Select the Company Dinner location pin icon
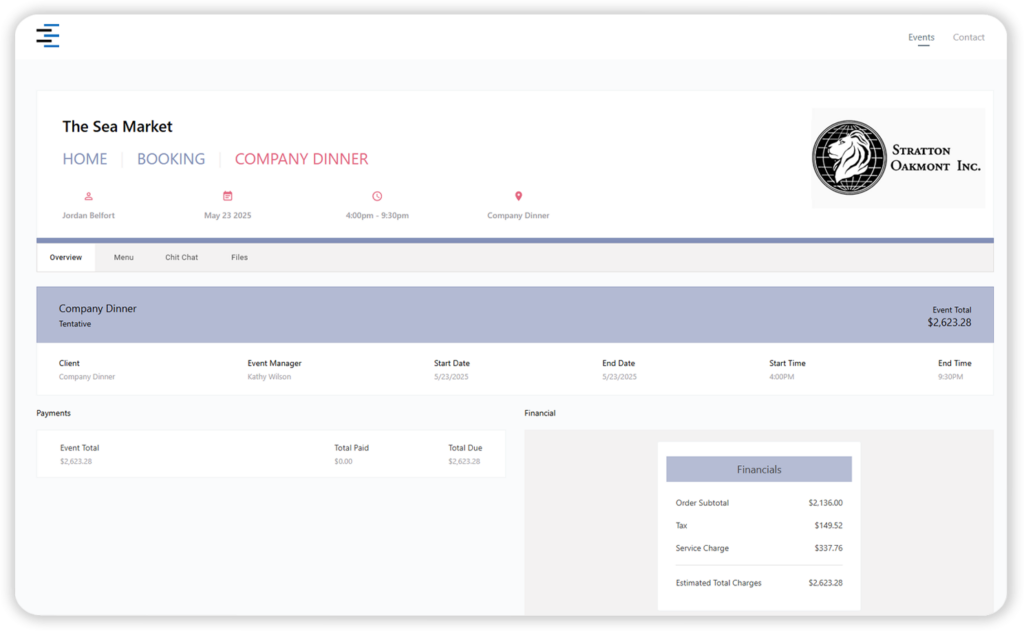1024x631 pixels. click(x=518, y=195)
